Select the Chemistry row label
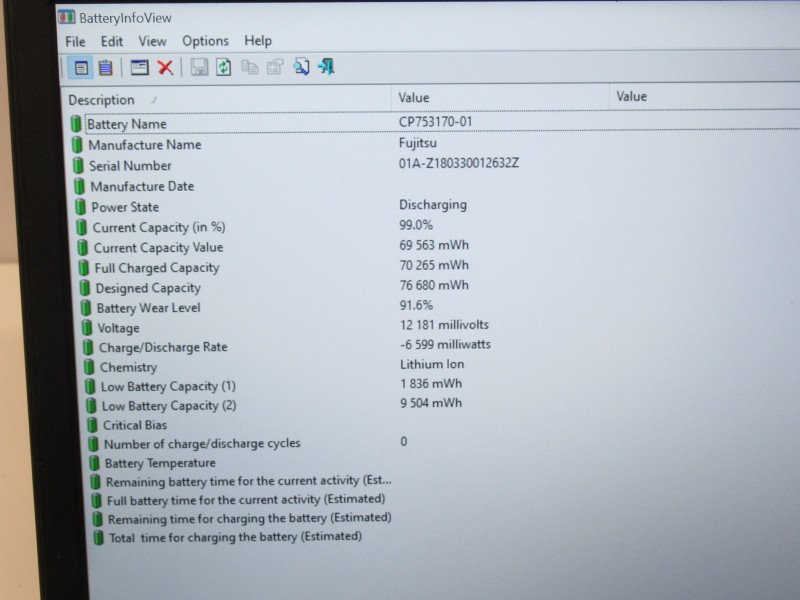800x600 pixels. [128, 367]
